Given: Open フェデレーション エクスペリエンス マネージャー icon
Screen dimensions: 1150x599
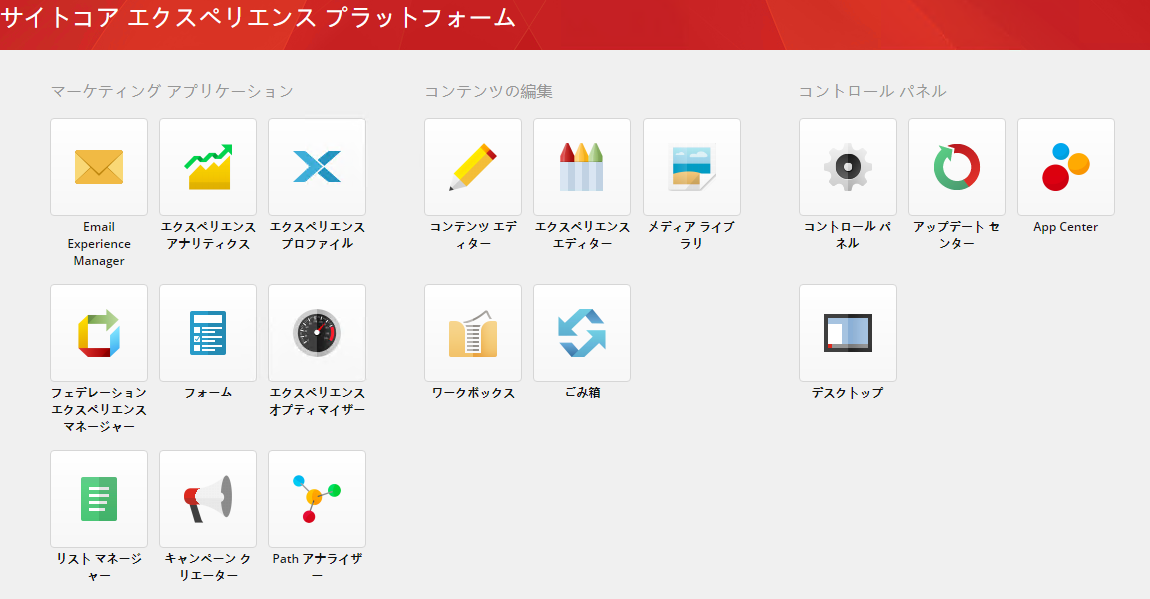Looking at the screenshot, I should [x=99, y=333].
